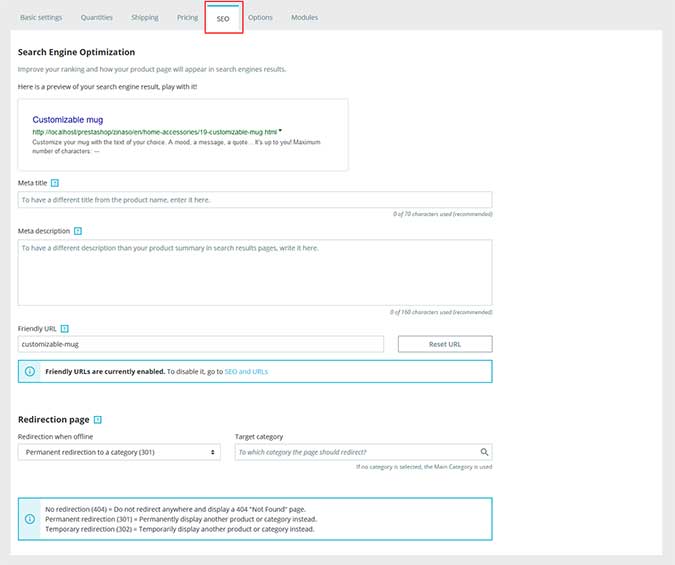Follow the SEO and URLs link
Viewport: 675px width, 565px height.
(x=246, y=371)
